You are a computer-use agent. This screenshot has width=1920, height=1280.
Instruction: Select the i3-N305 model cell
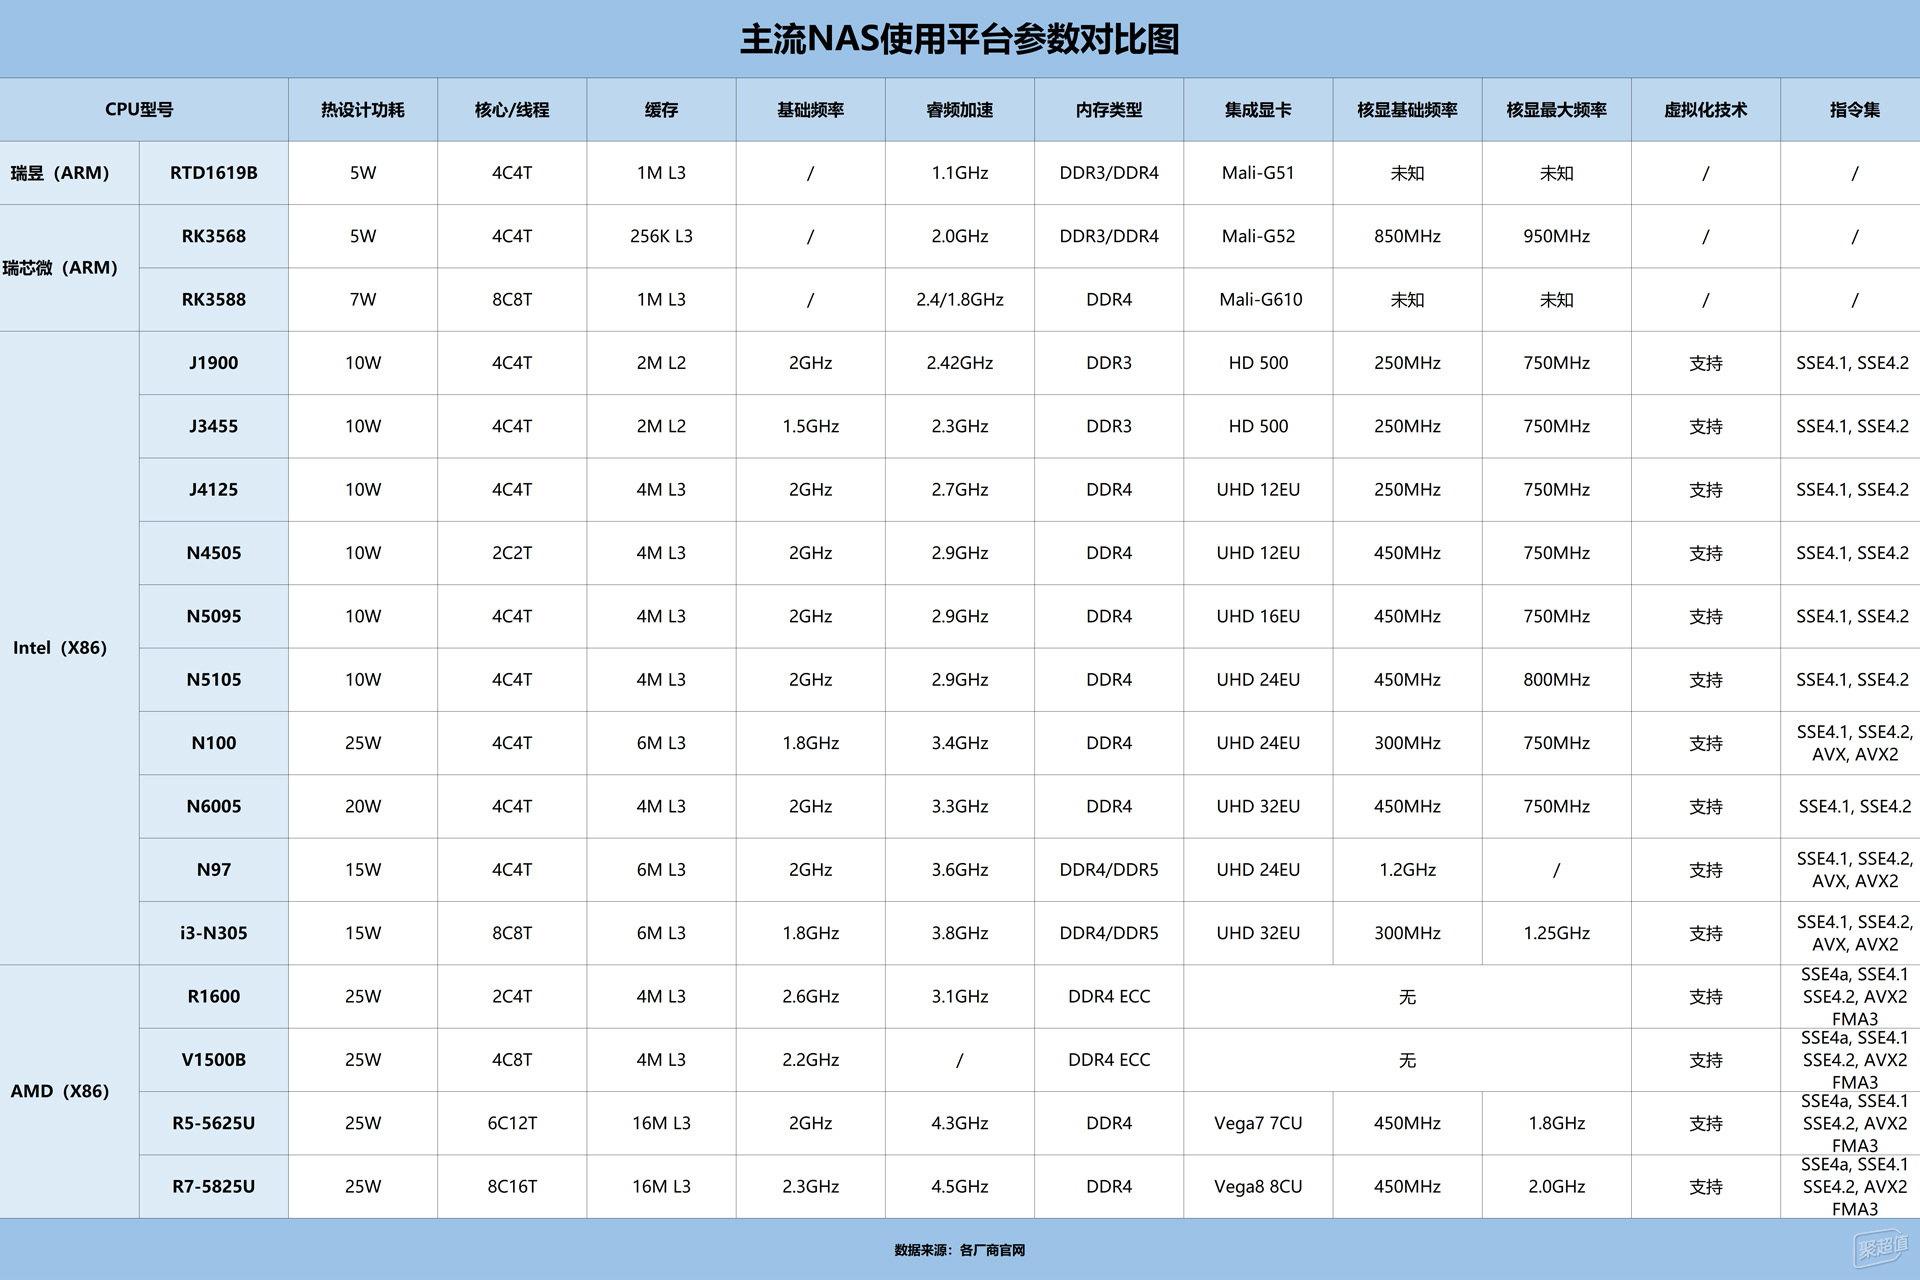pos(214,933)
